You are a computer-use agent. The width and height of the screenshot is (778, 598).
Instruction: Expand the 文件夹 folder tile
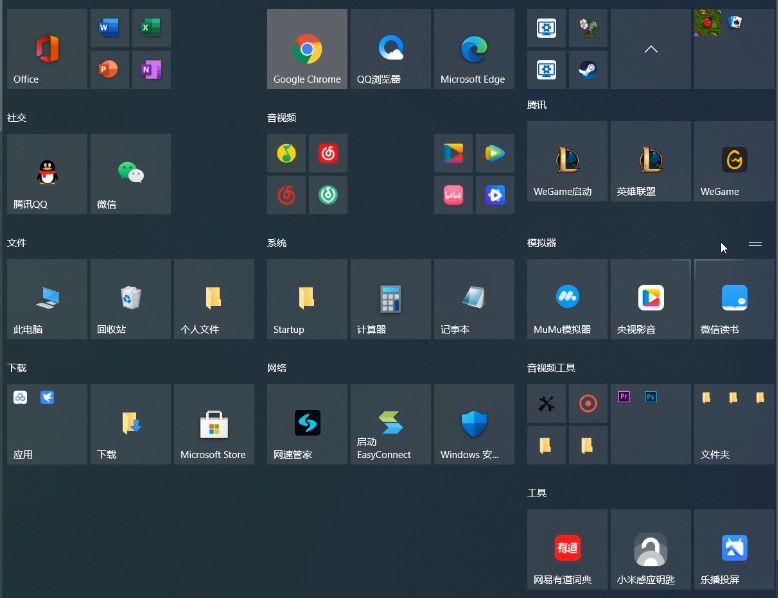[x=734, y=424]
